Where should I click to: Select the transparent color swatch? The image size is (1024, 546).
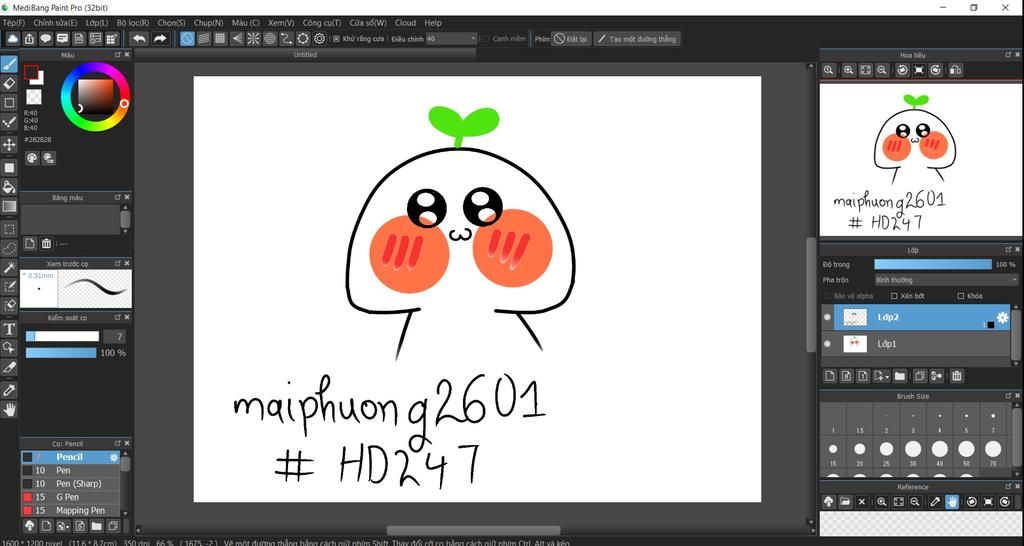(x=33, y=97)
